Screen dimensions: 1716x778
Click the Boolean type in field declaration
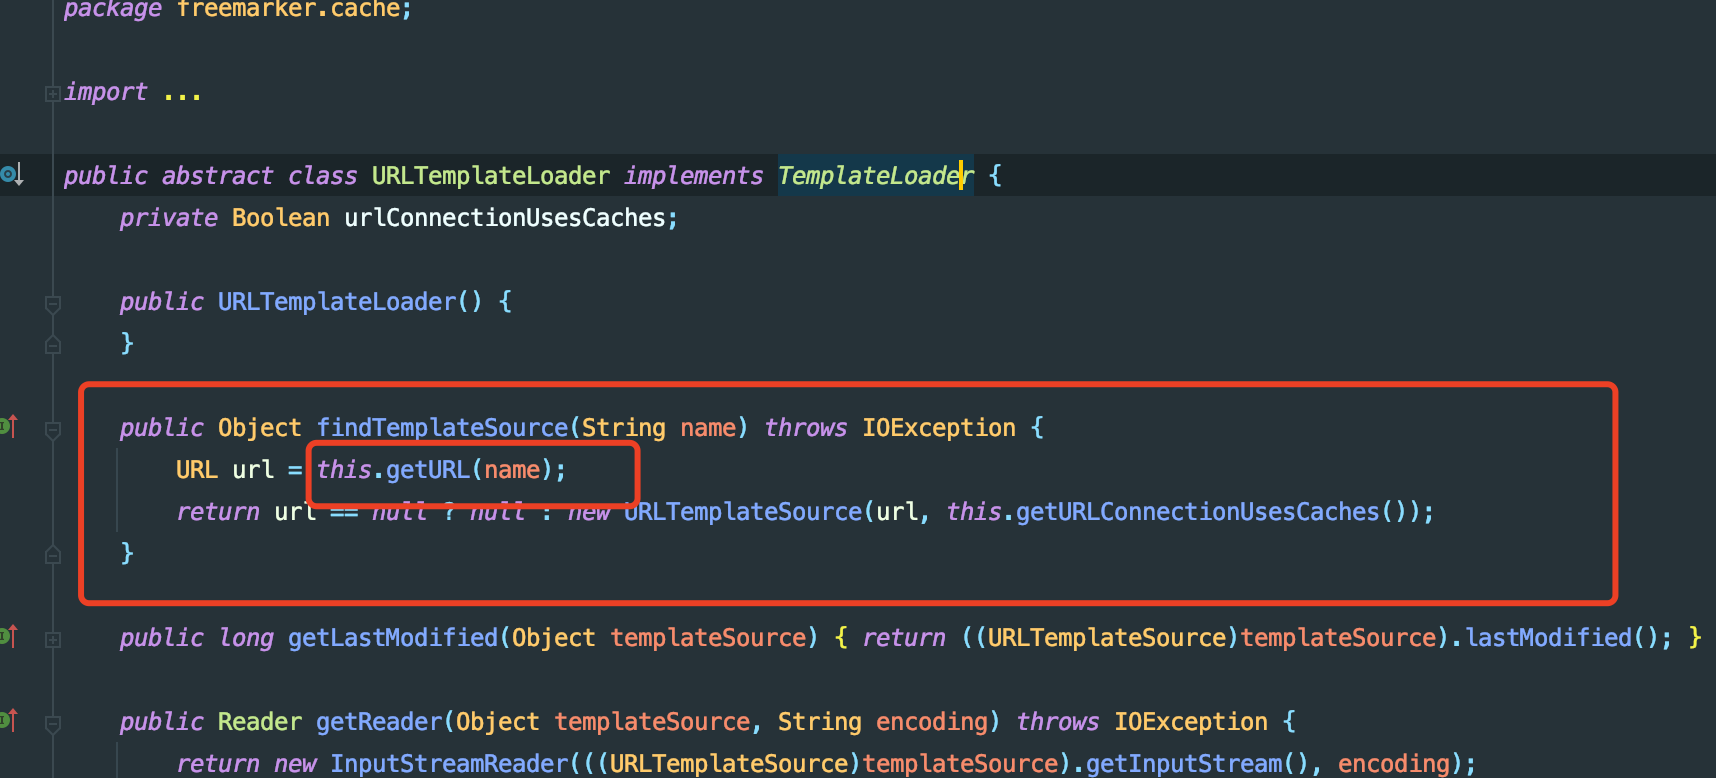pos(281,218)
